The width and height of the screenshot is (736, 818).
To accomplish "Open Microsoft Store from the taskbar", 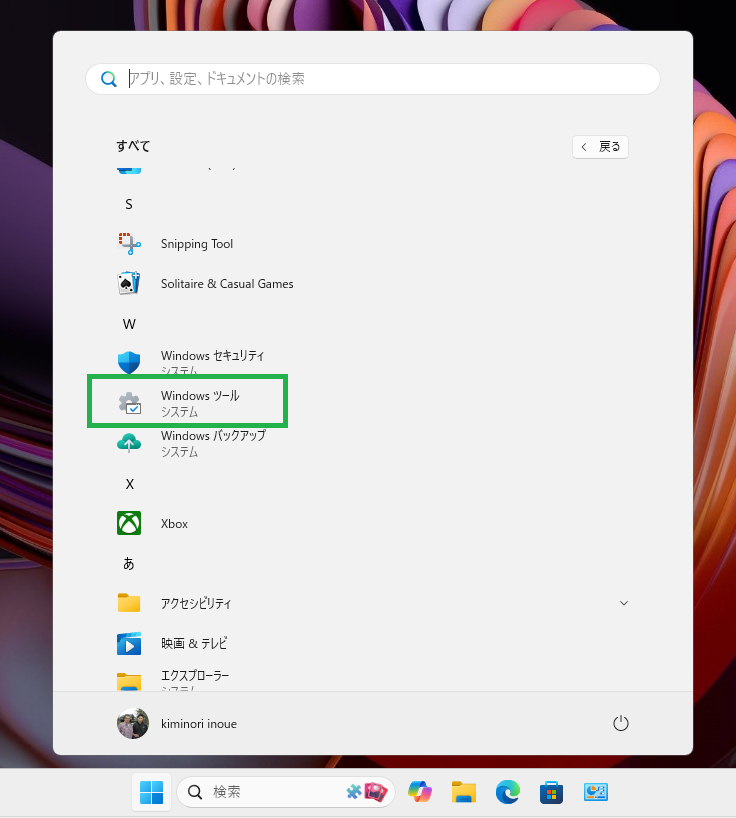I will [x=551, y=792].
